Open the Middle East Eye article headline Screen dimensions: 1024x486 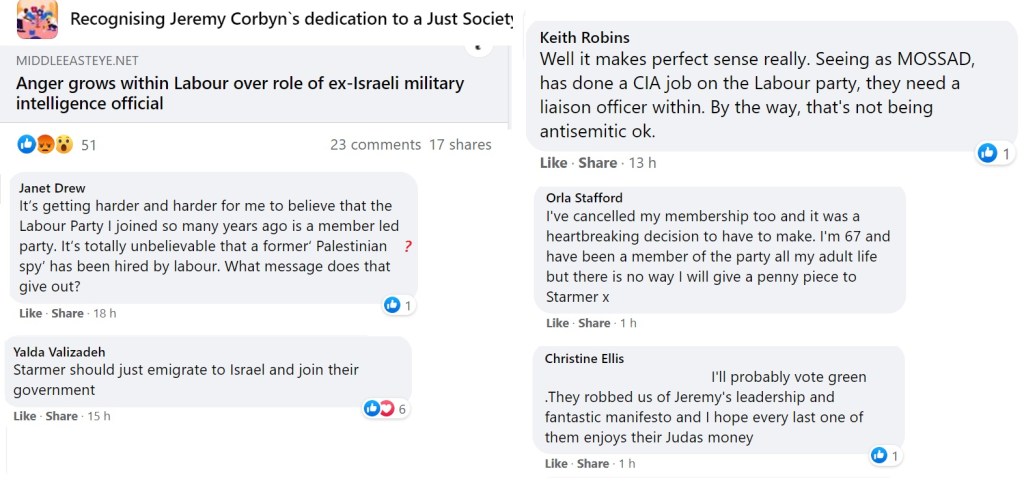[x=240, y=93]
